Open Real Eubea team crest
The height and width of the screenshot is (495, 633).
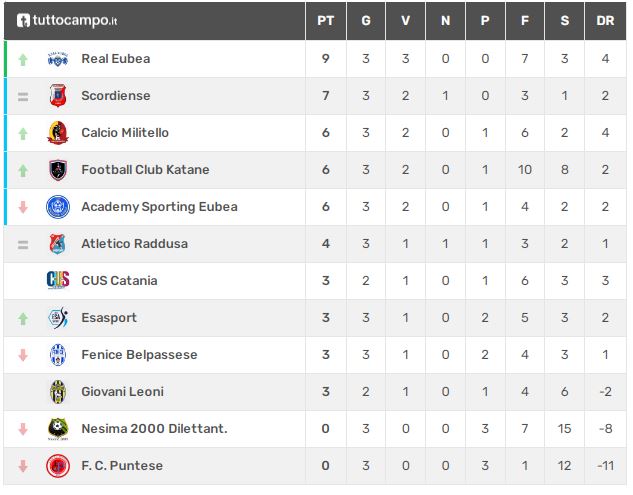click(x=58, y=59)
